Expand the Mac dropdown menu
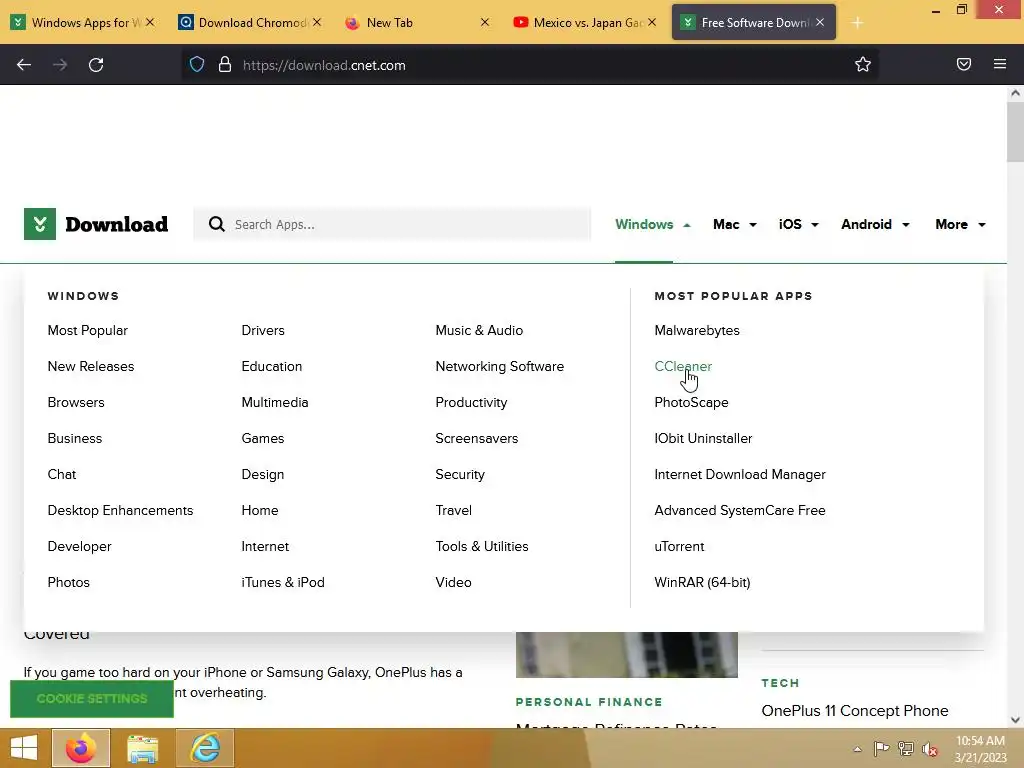Screen dimensions: 1024x768 (x=735, y=224)
